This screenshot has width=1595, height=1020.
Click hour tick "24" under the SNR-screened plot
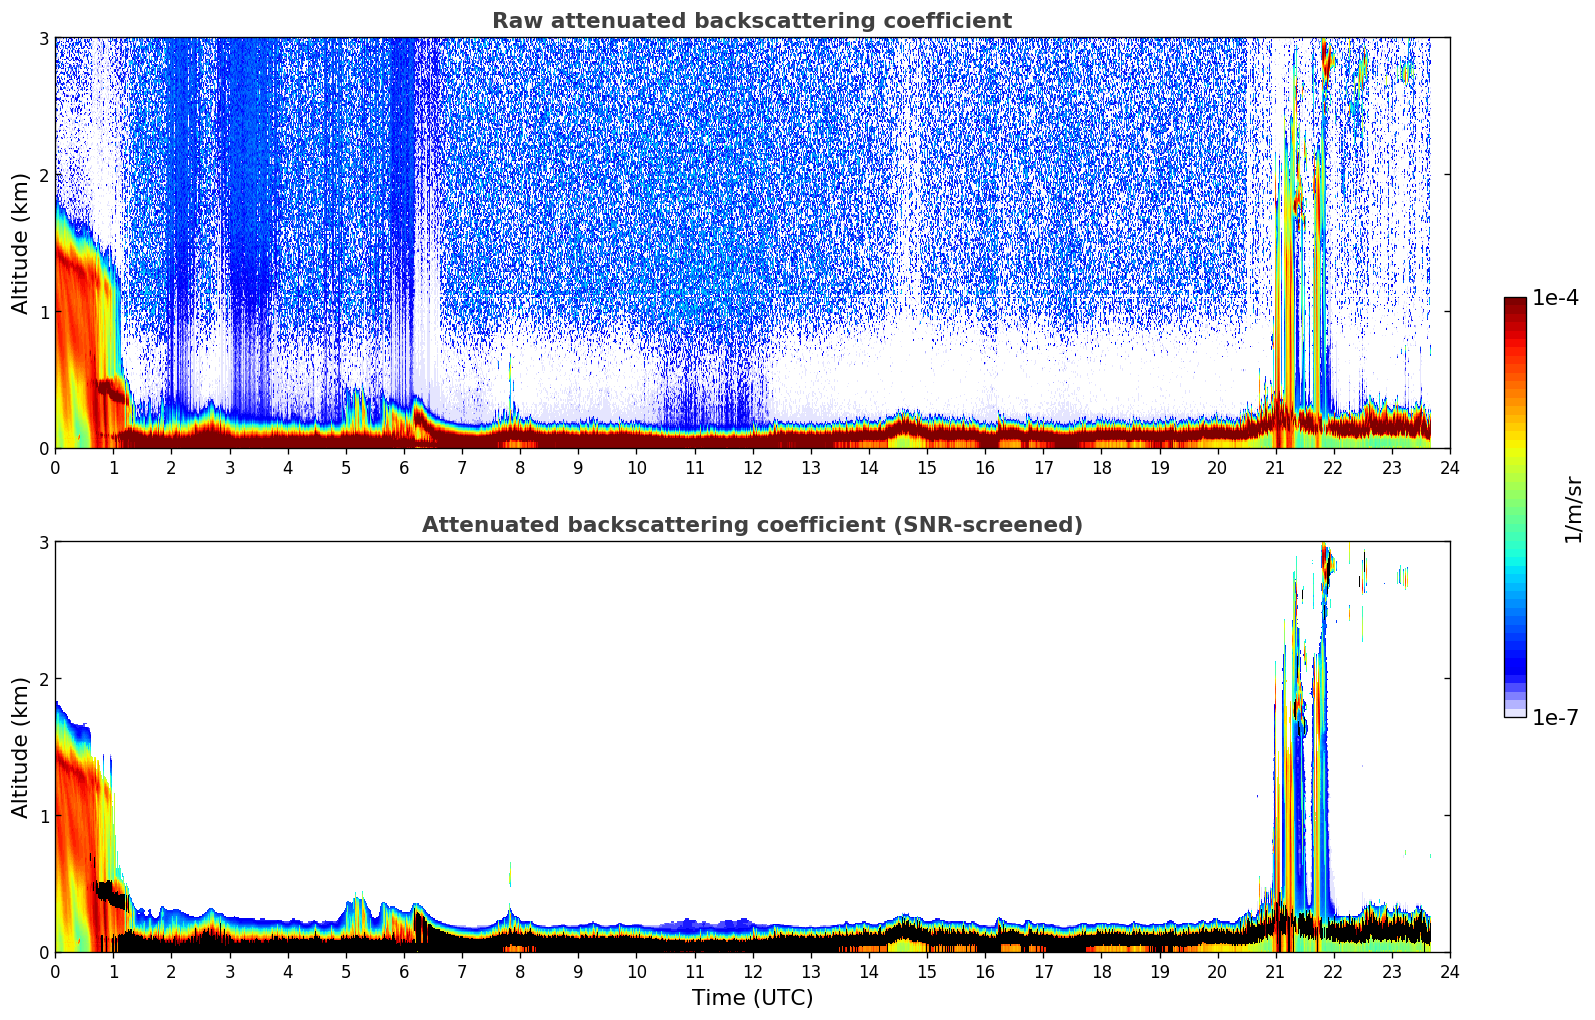(x=1450, y=972)
